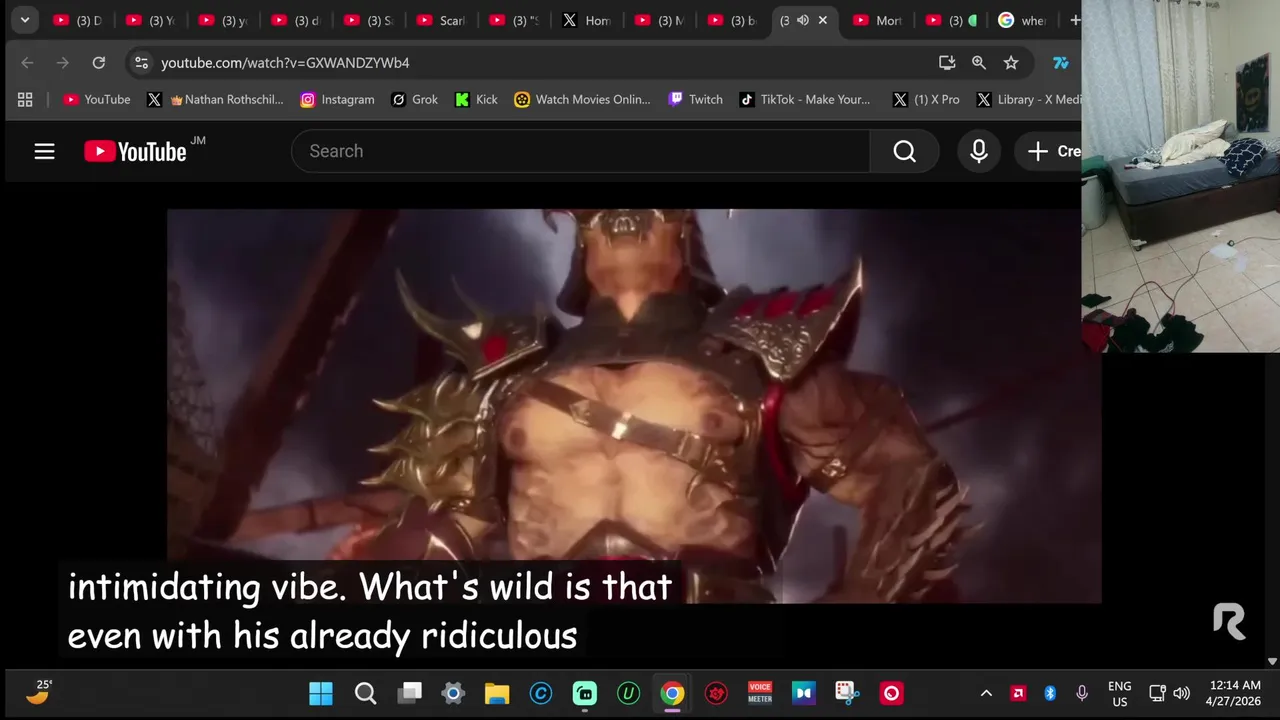The height and width of the screenshot is (720, 1280).
Task: Open Voicemeeter from the taskbar
Action: [760, 693]
